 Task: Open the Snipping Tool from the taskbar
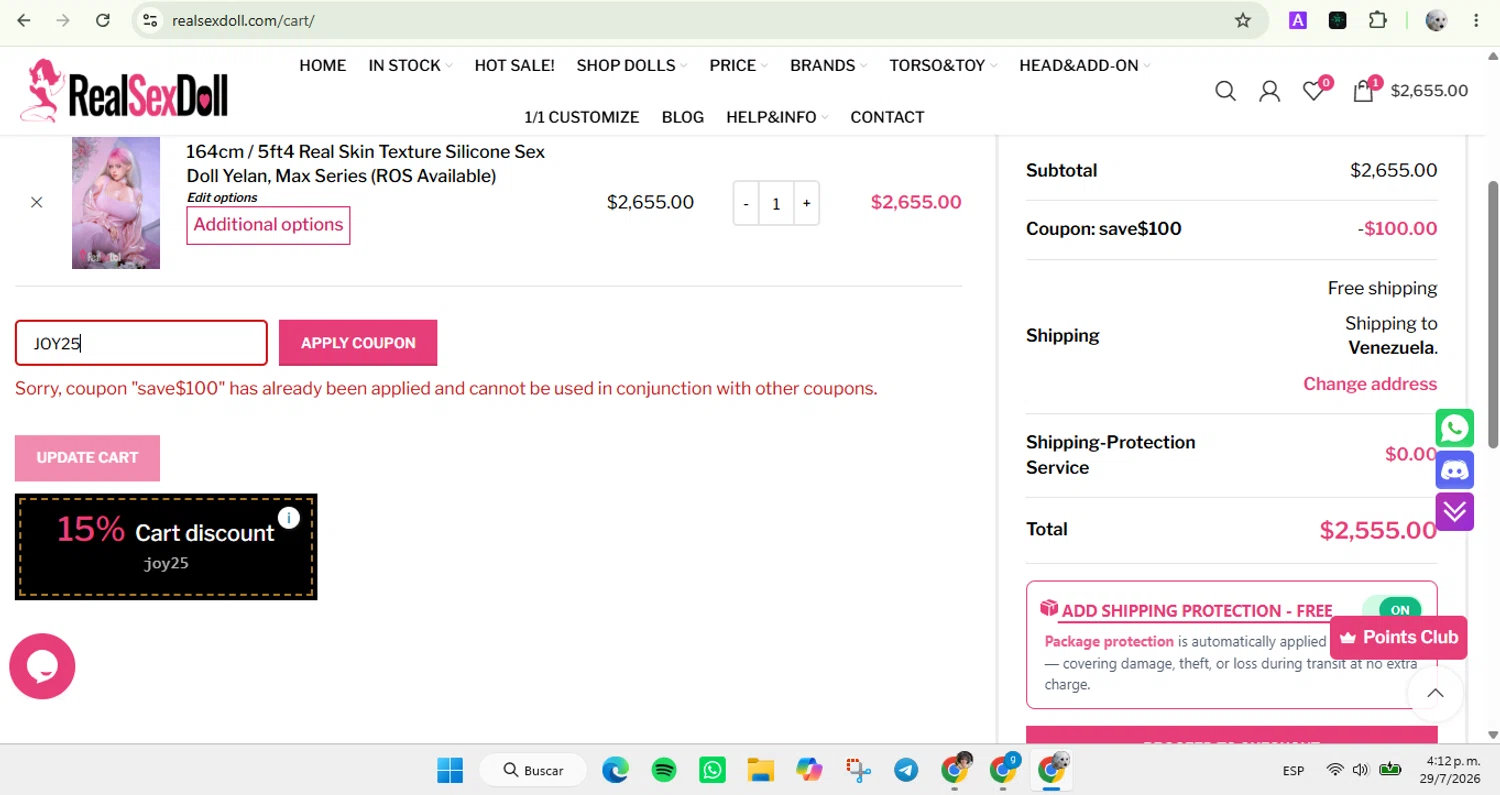[x=858, y=770]
